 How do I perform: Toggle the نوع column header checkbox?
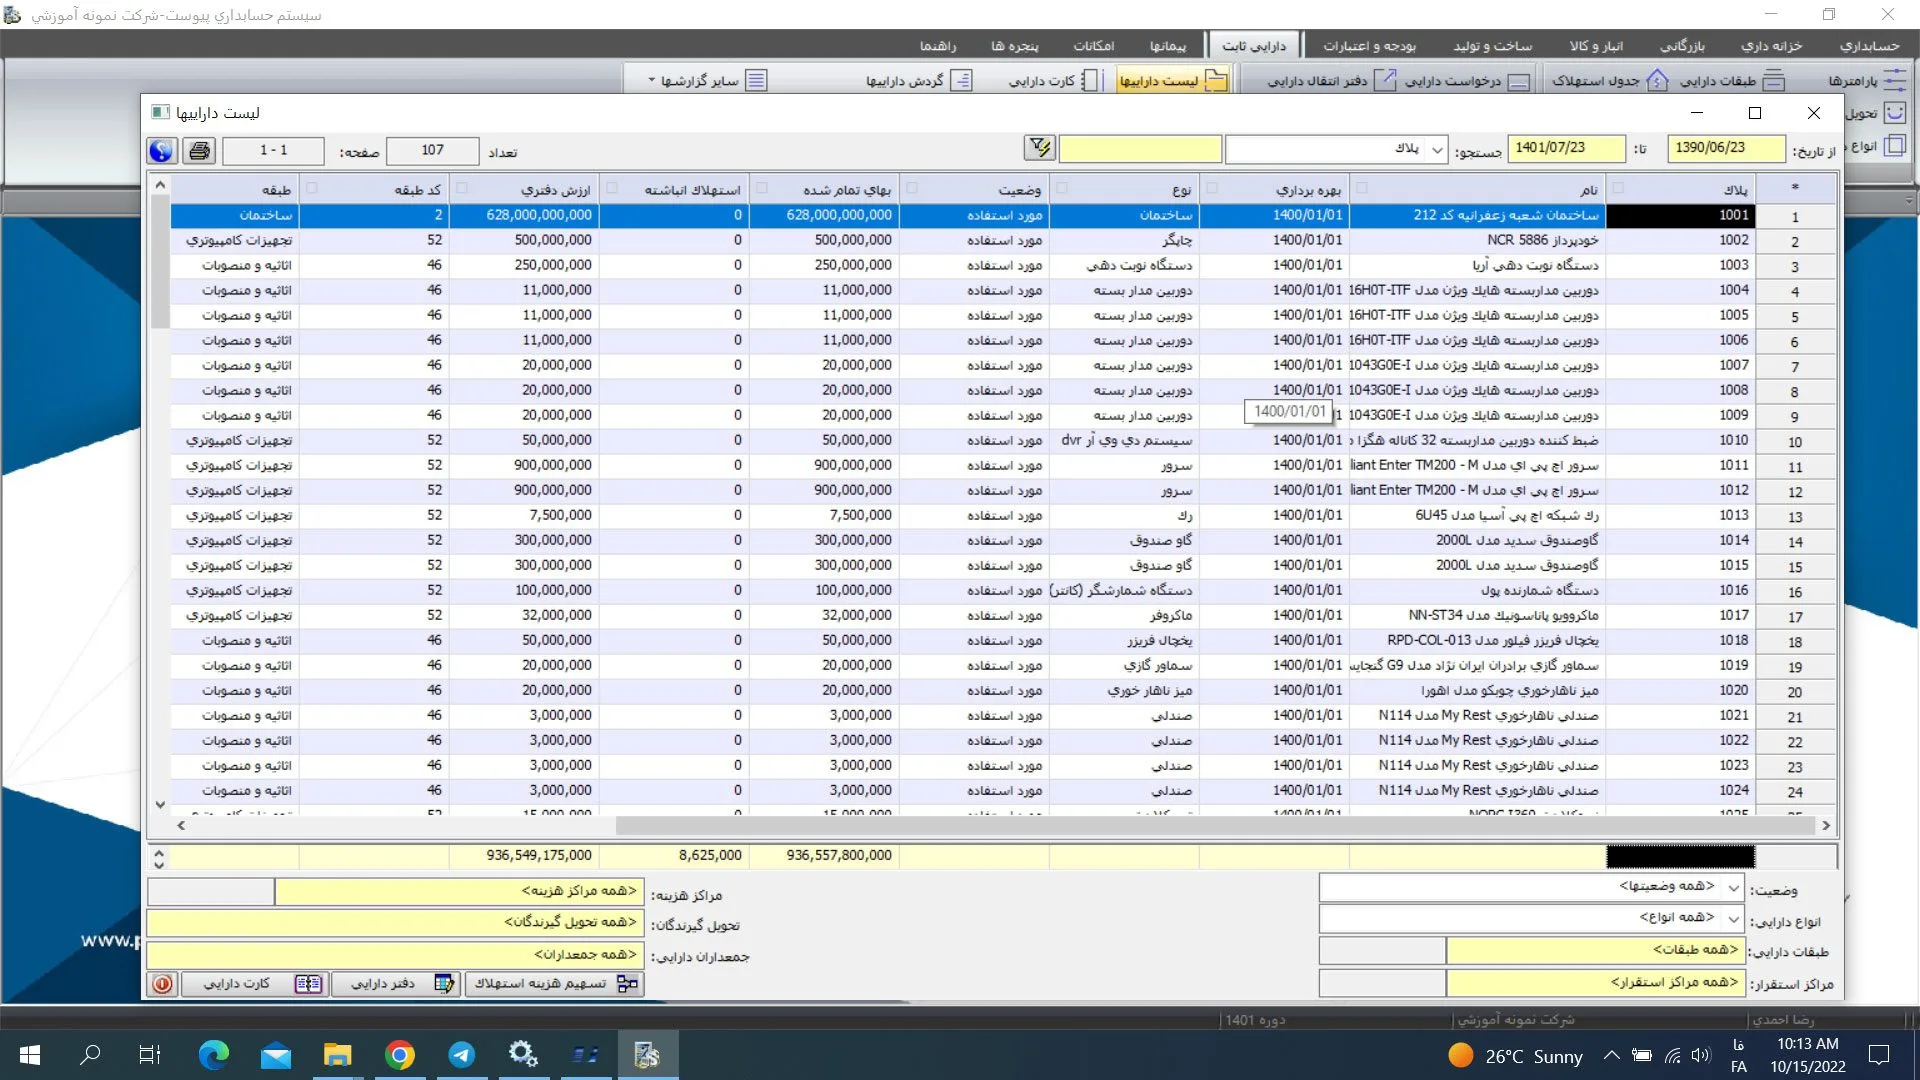point(1062,188)
